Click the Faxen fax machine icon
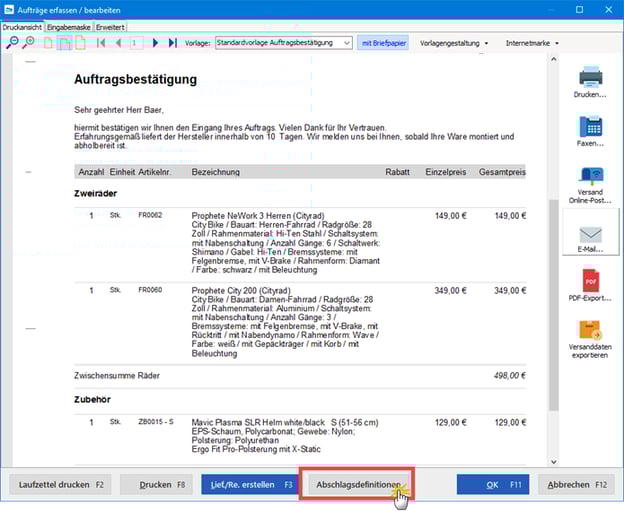624x511 pixels. 590,132
